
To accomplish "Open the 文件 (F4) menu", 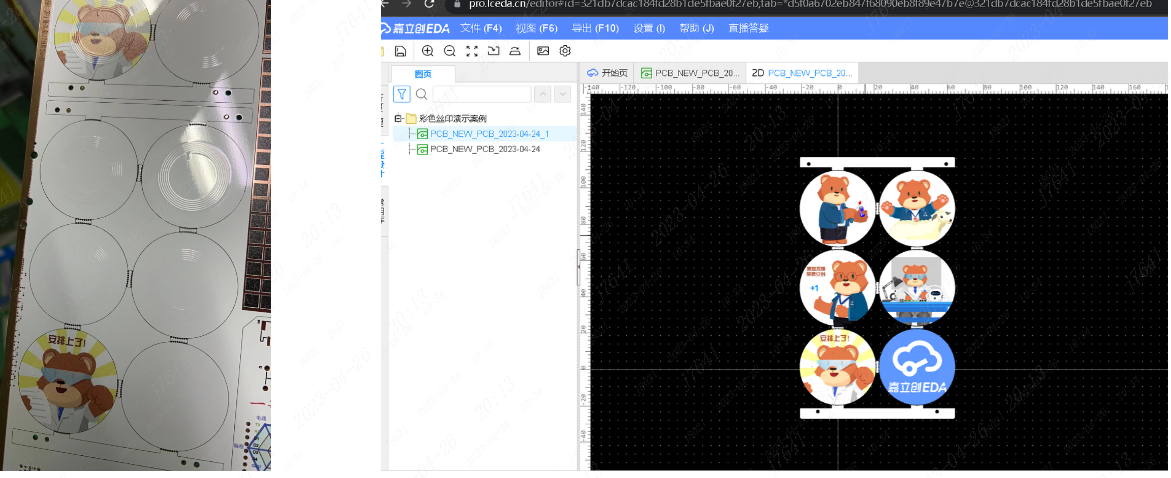I will (480, 28).
